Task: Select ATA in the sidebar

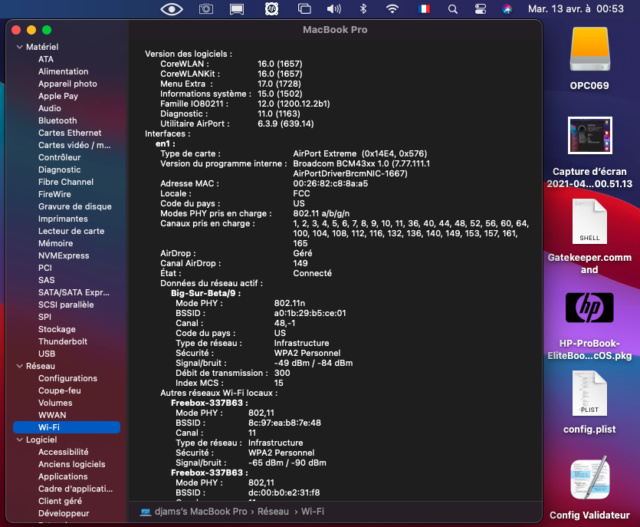Action: [46, 59]
